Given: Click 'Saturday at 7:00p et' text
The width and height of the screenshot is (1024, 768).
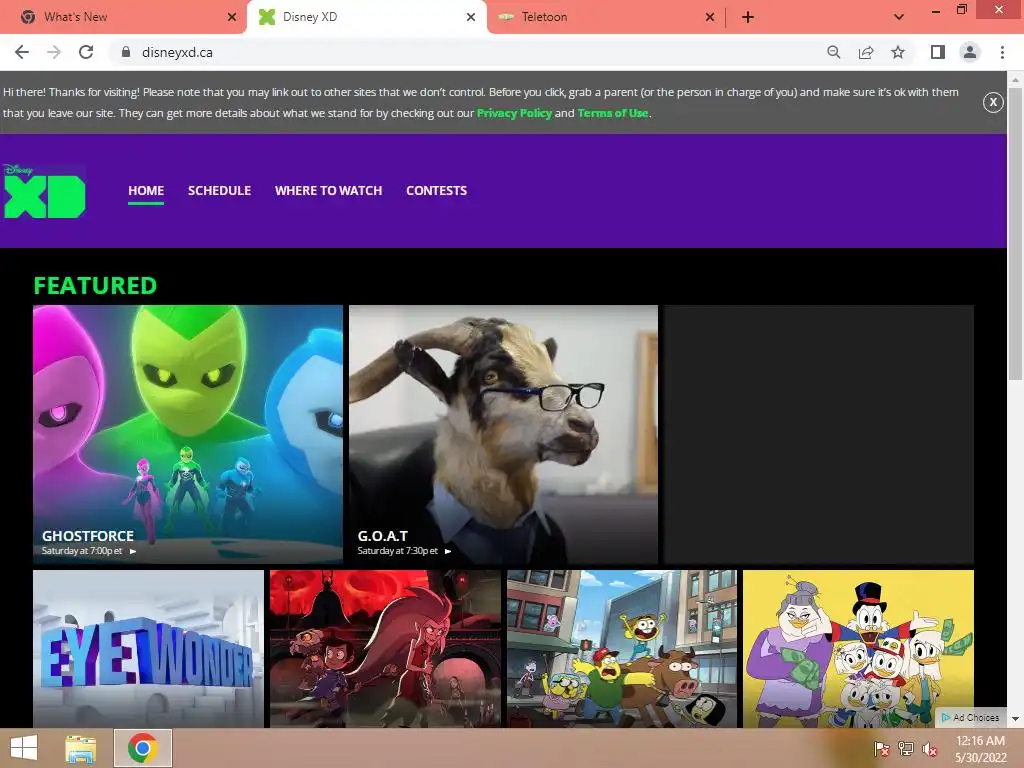Looking at the screenshot, I should 82,551.
